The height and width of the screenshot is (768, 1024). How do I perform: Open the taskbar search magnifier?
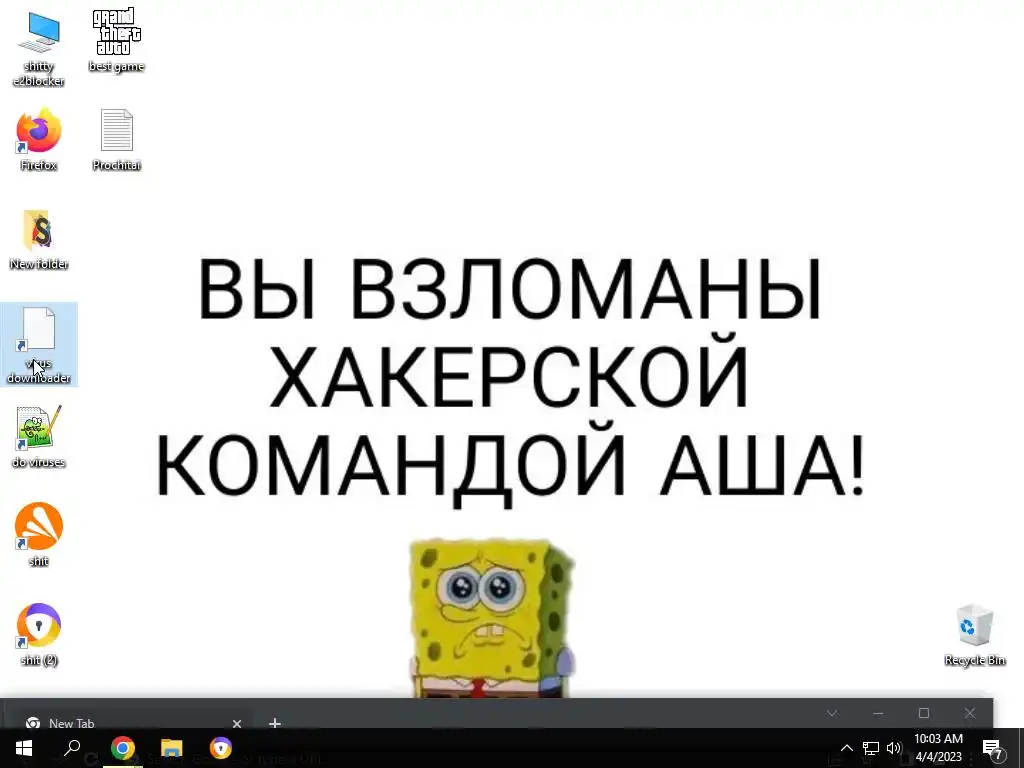point(72,748)
